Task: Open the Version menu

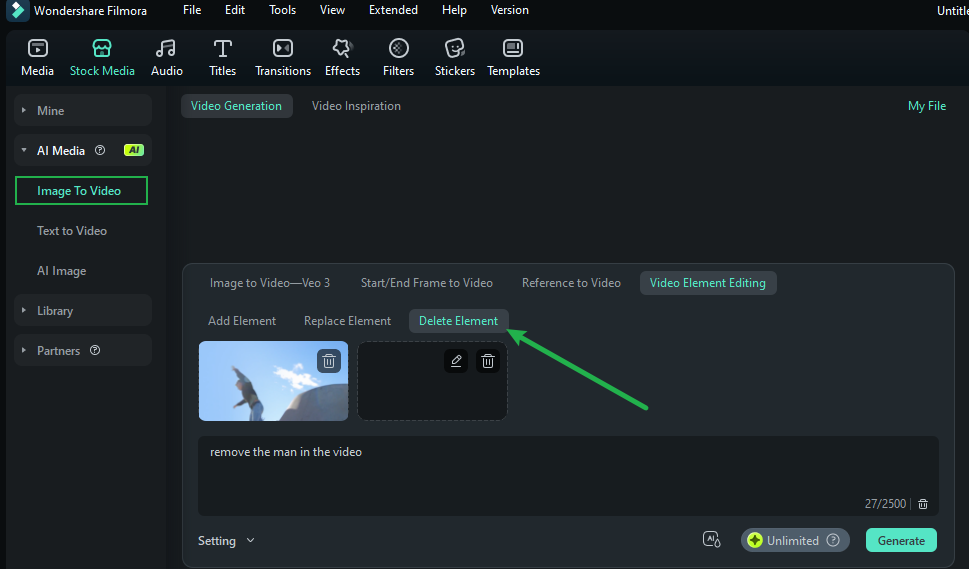Action: tap(510, 10)
